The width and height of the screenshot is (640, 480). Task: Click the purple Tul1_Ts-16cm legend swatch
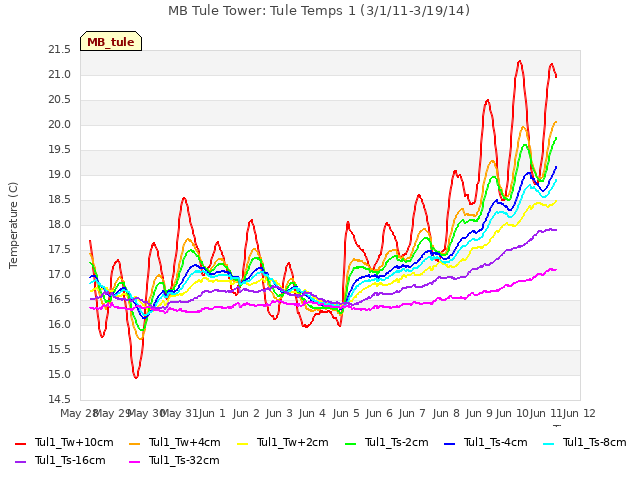(20, 462)
